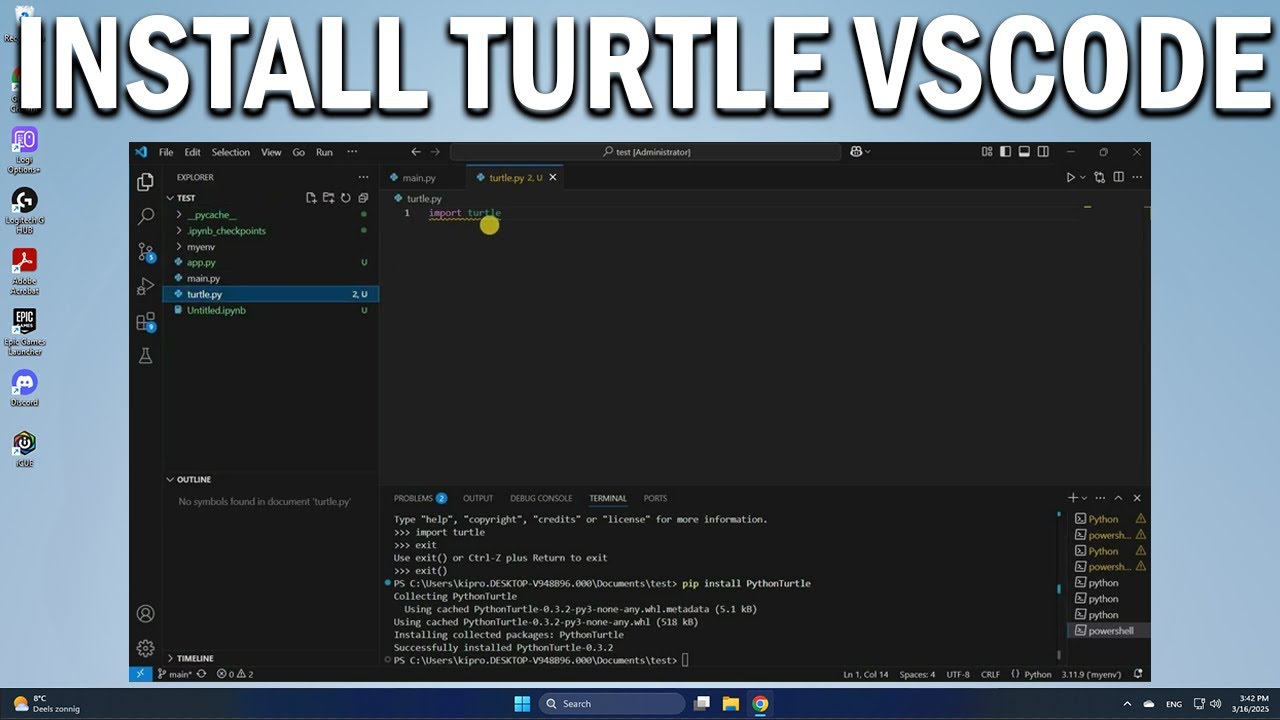Open app.py in the Explorer
Image resolution: width=1280 pixels, height=720 pixels.
pyautogui.click(x=270, y=263)
